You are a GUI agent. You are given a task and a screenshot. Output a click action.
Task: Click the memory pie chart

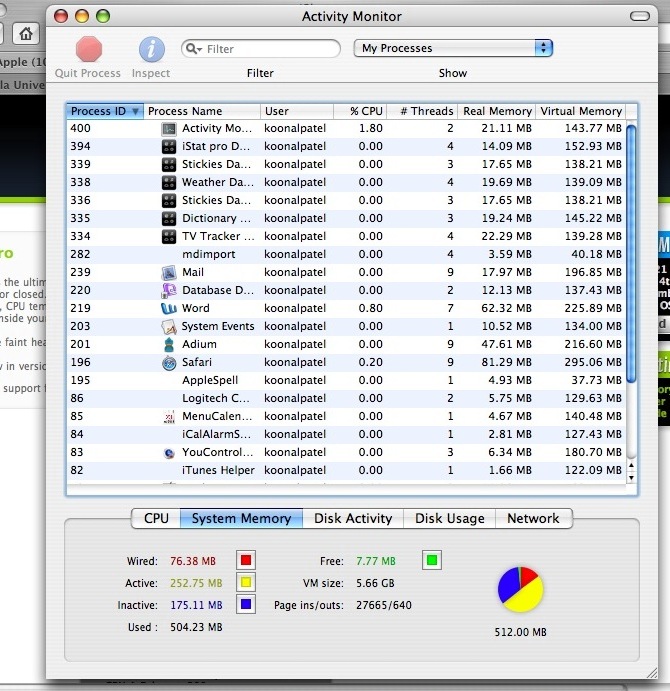coord(520,590)
